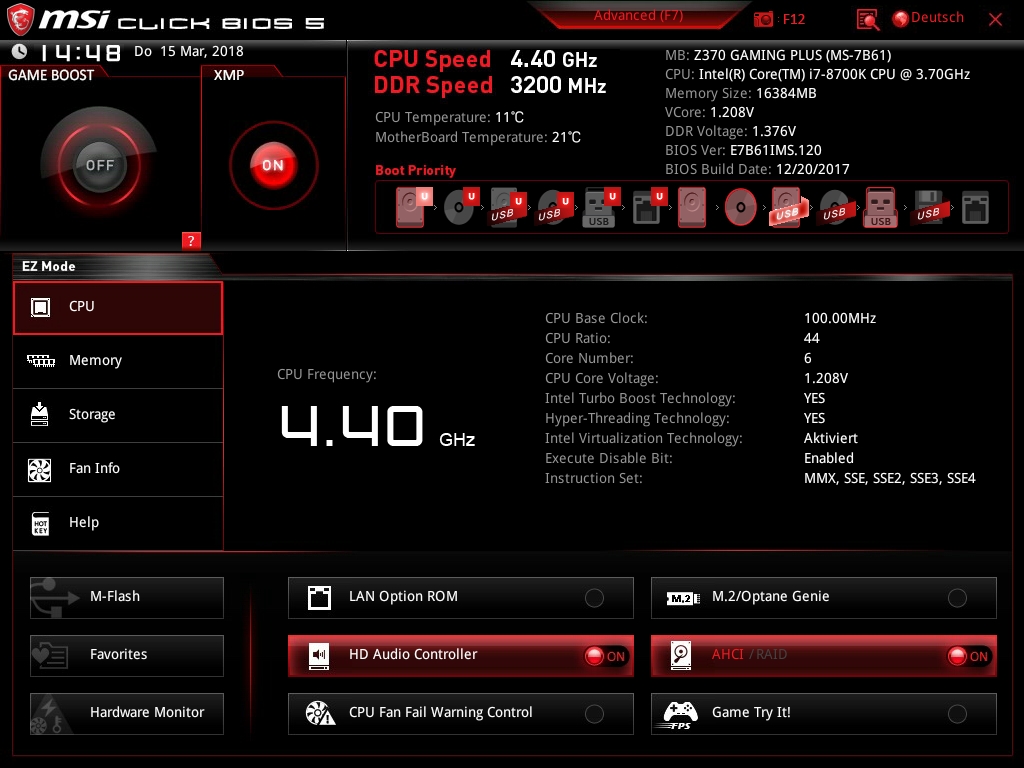Select the CPU tab in EZ Mode
Screen dimensions: 1024x768
118,308
